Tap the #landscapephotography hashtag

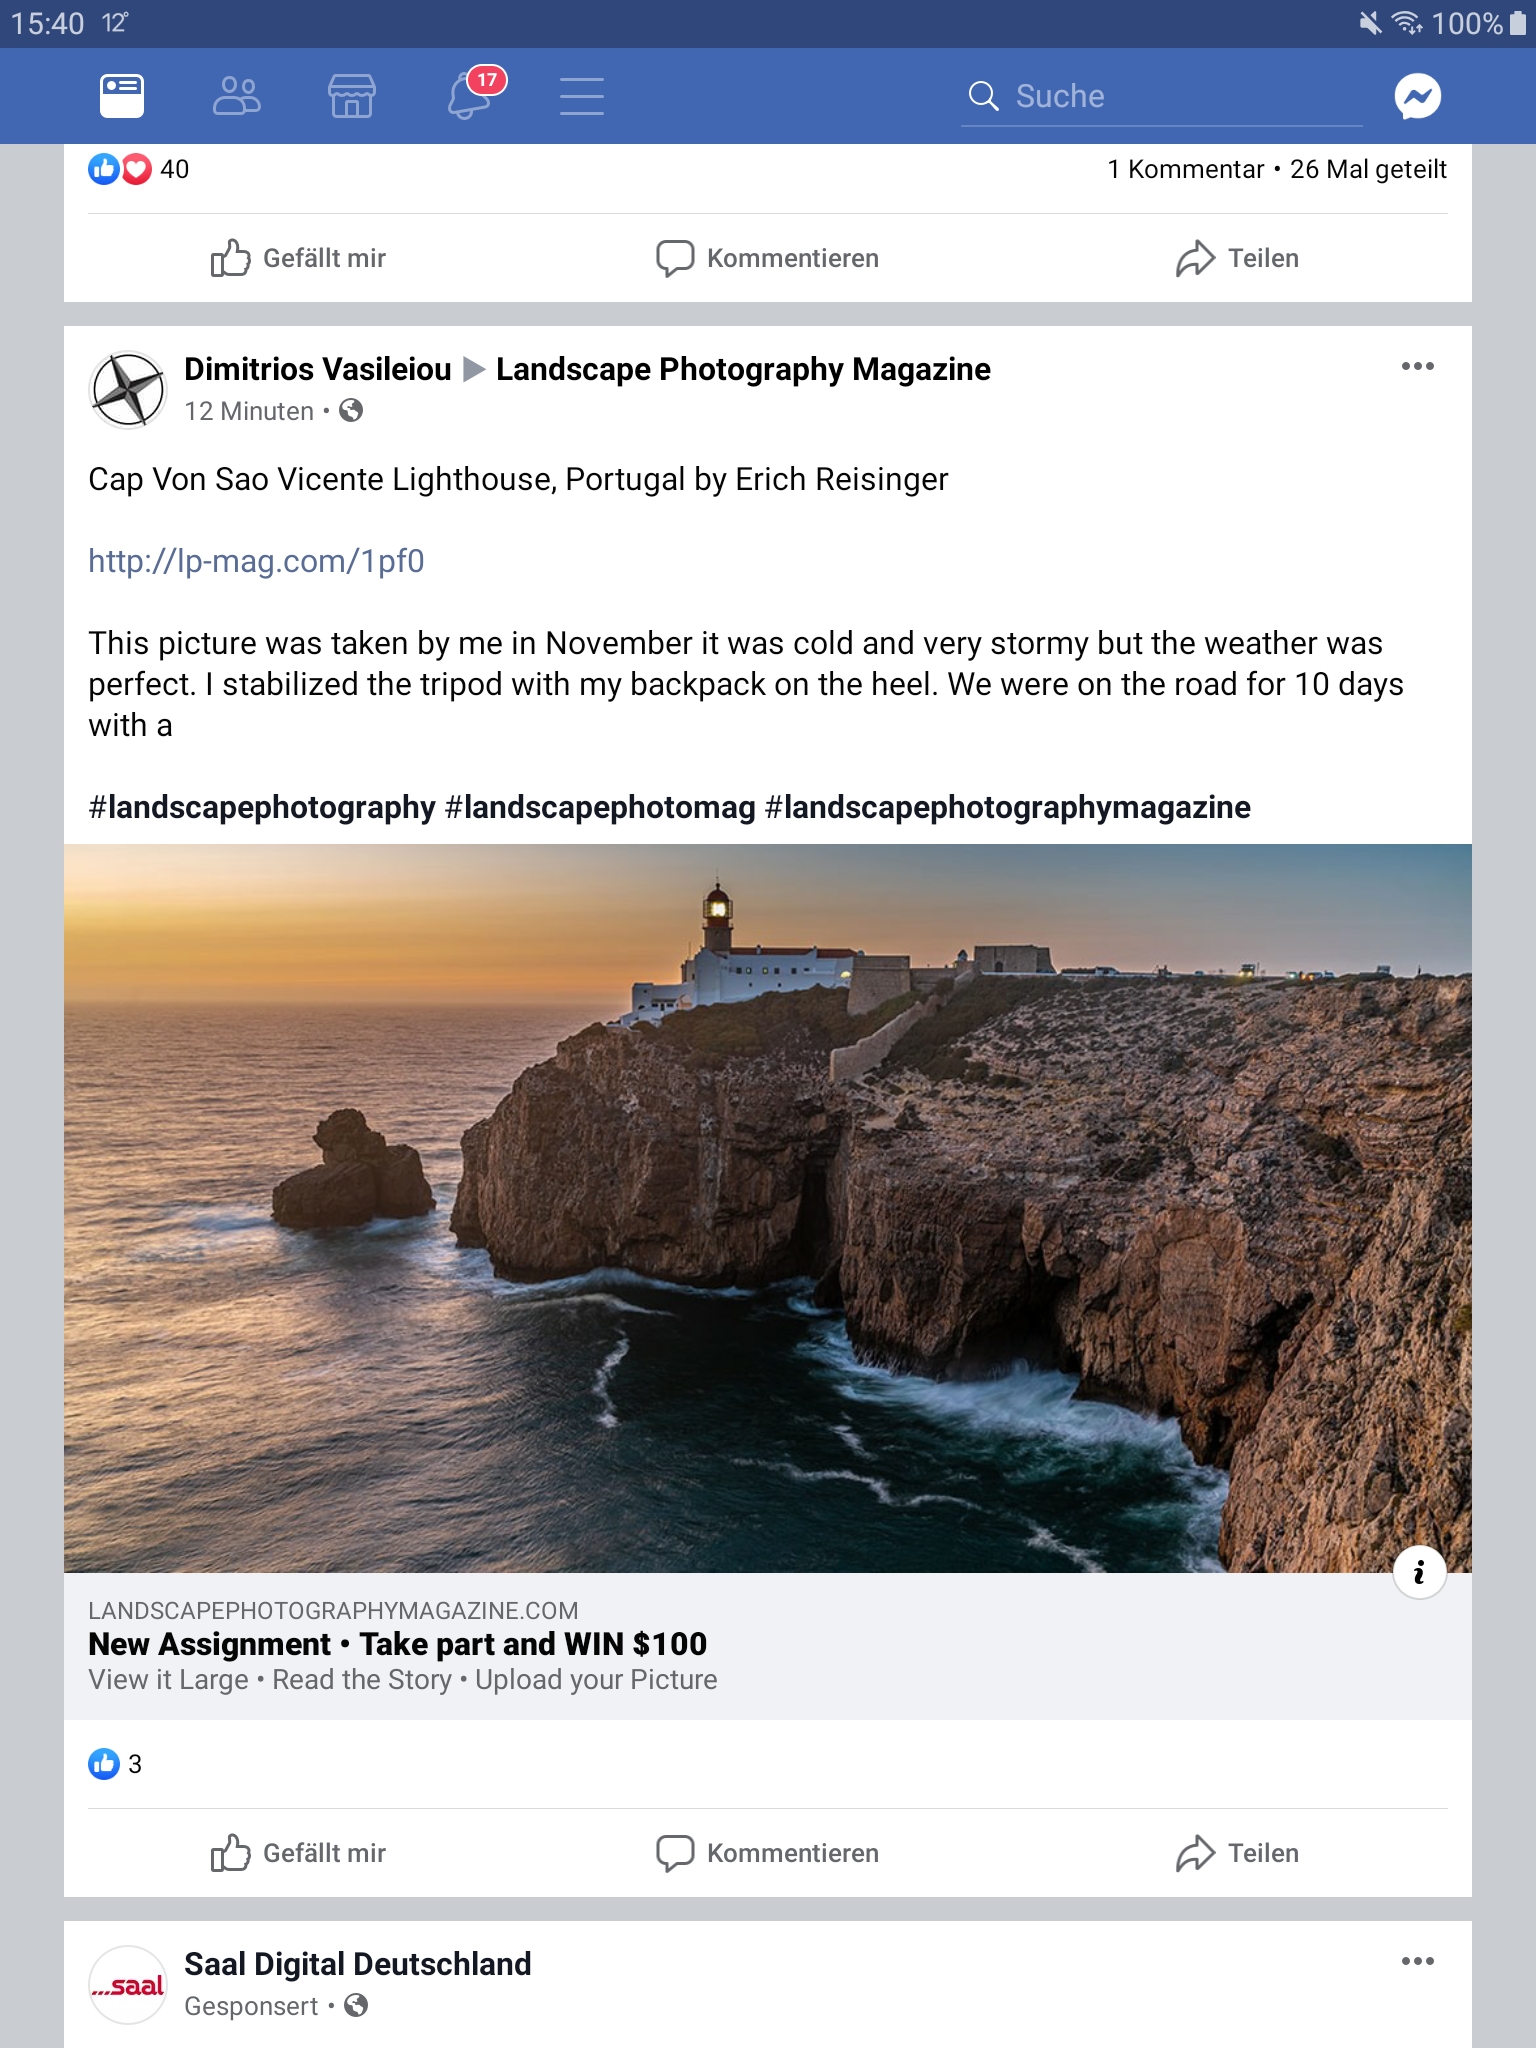coord(262,807)
